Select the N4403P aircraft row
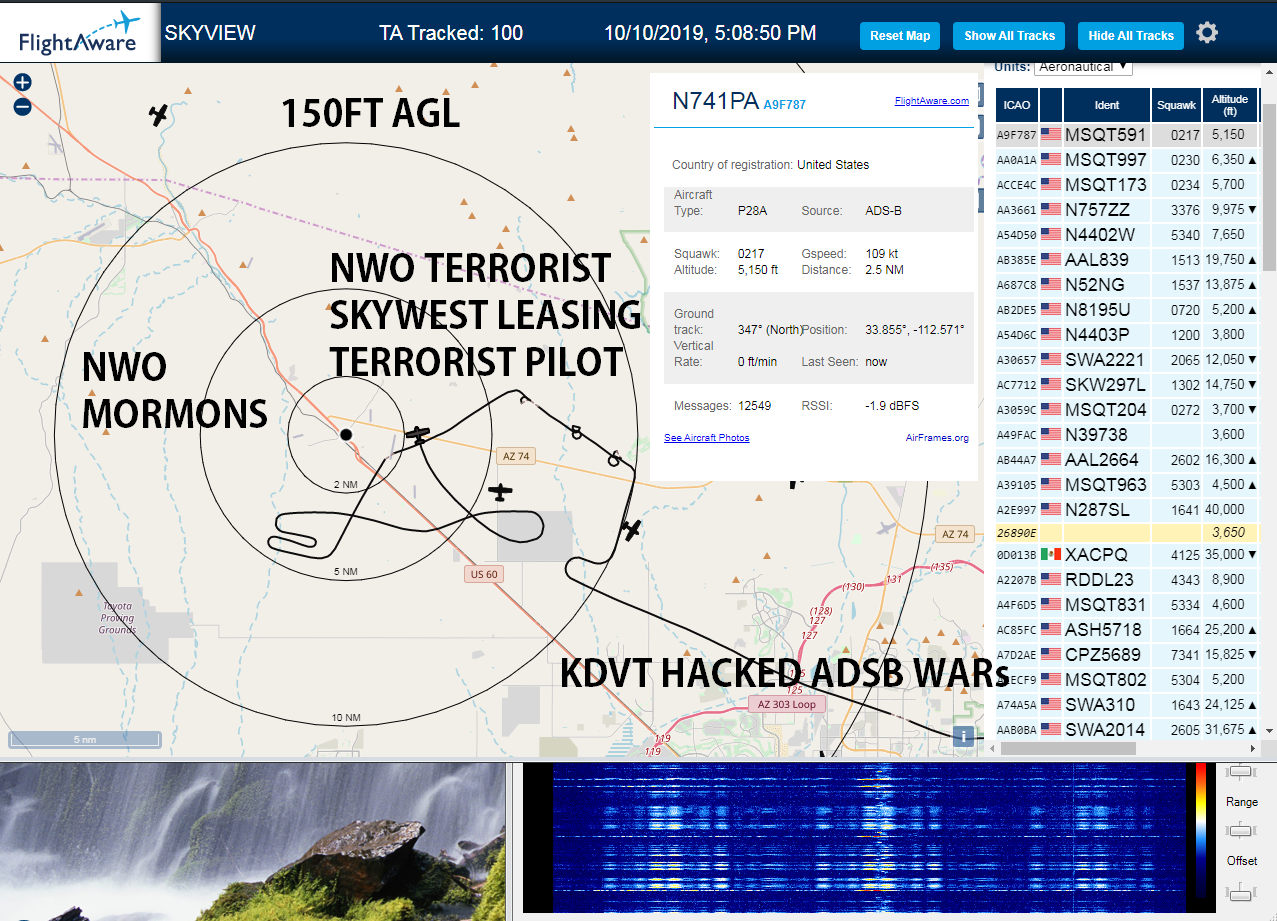The height and width of the screenshot is (921, 1277). pos(1127,334)
